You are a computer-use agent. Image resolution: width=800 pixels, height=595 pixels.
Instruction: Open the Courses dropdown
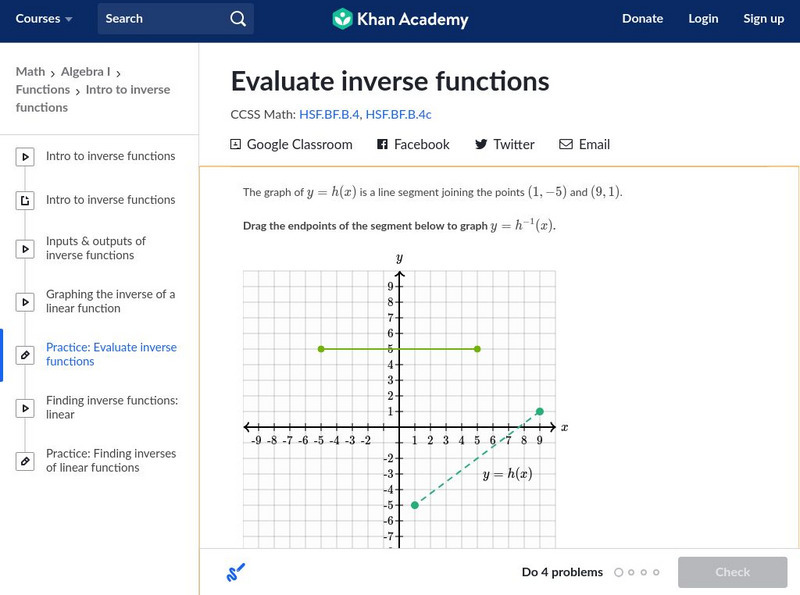coord(44,19)
